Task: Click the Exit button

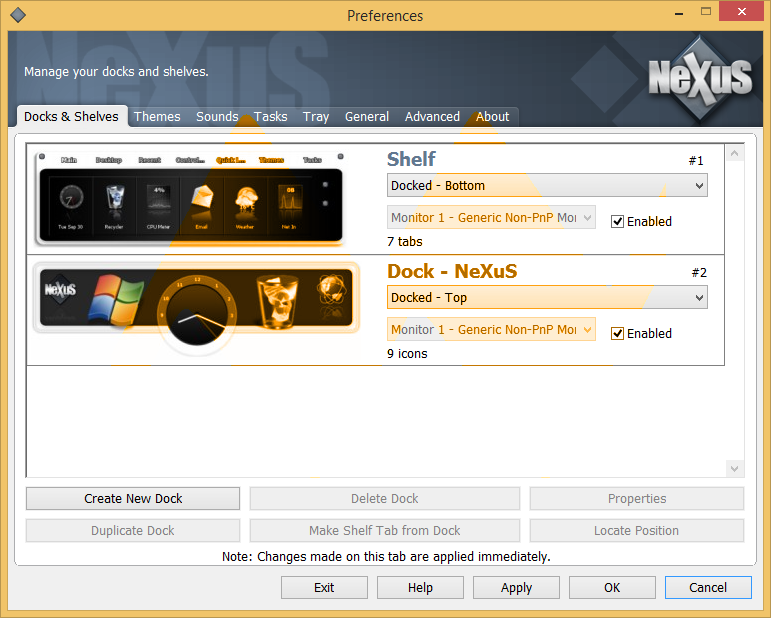Action: click(324, 588)
